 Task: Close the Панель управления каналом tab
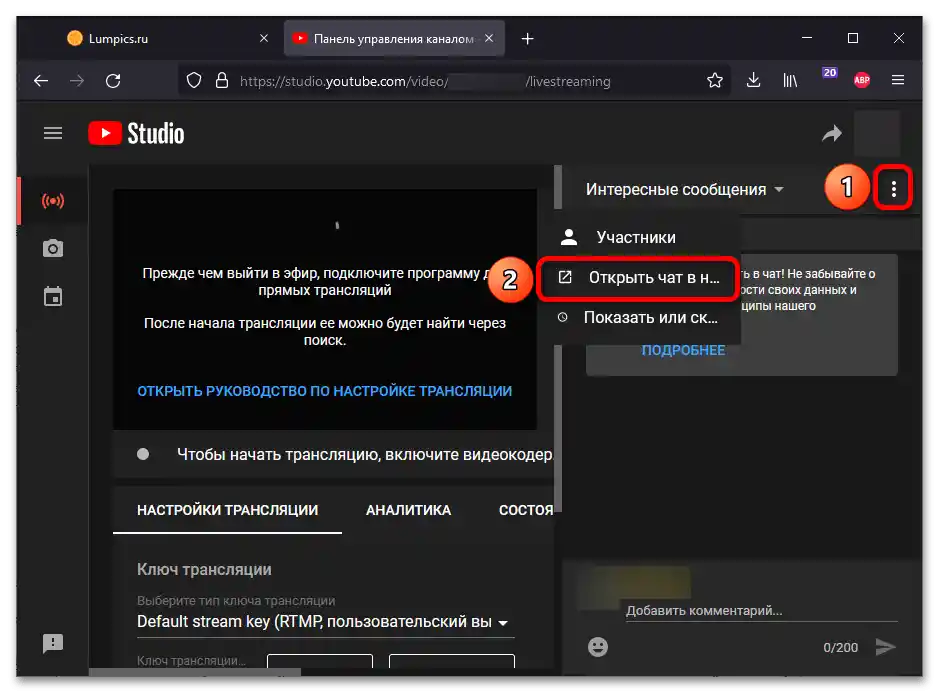tap(489, 38)
